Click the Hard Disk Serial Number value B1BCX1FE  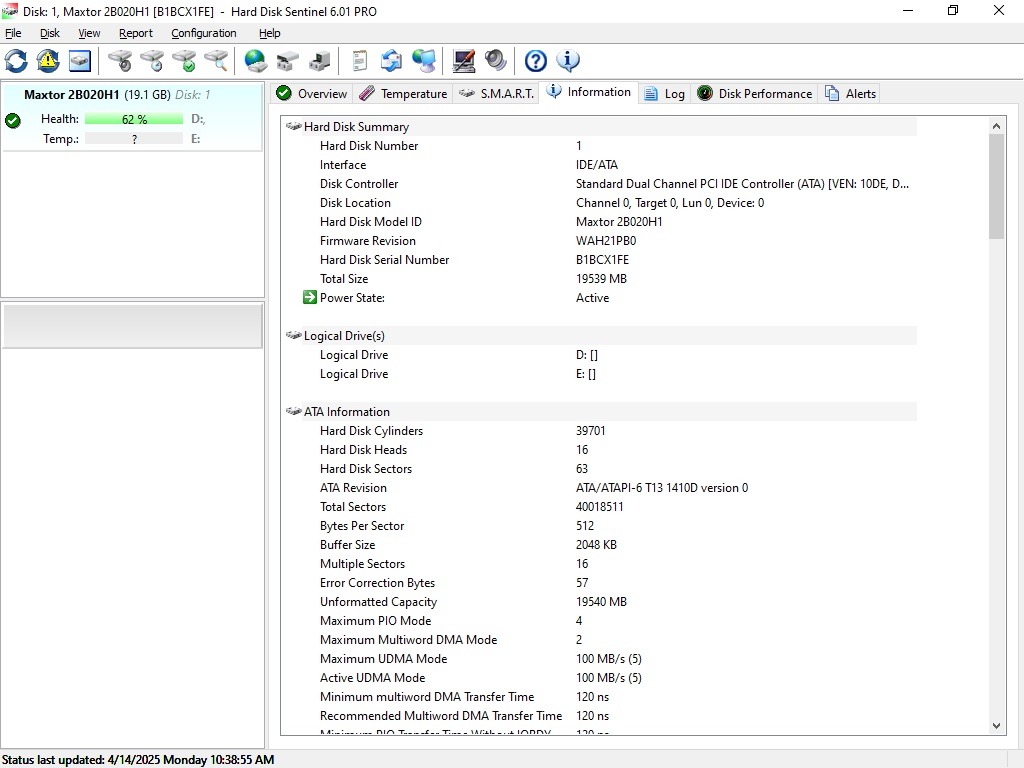[x=602, y=260]
